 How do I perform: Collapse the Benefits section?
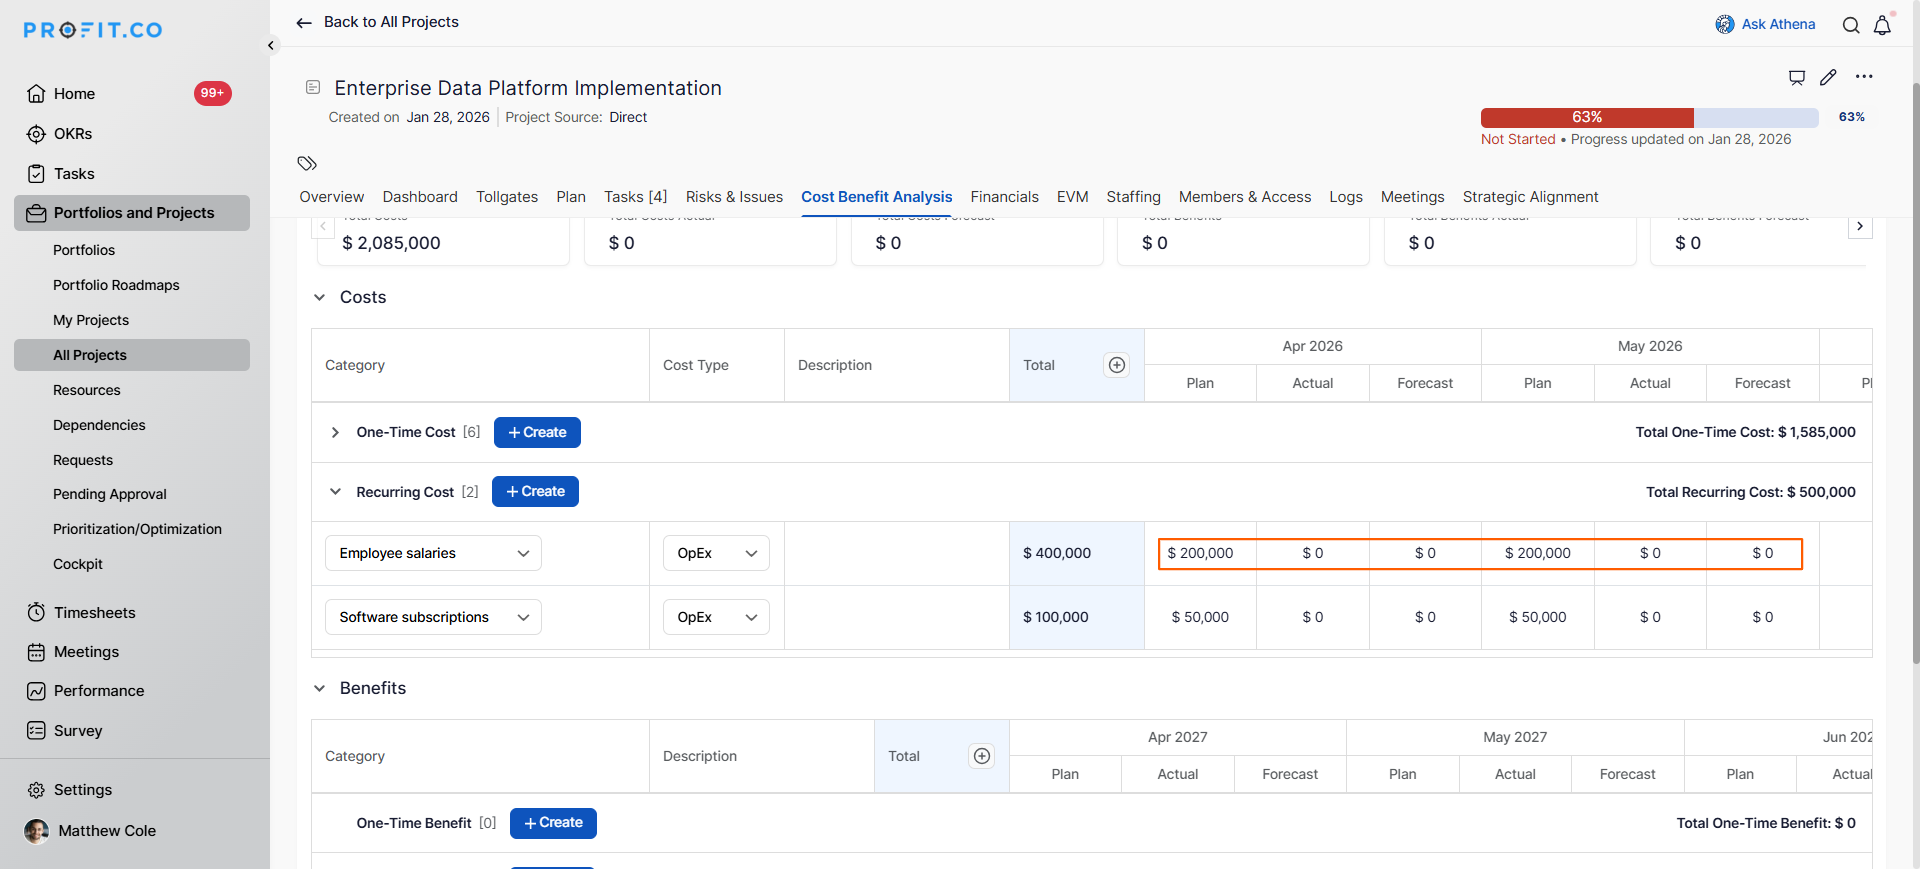pos(320,688)
